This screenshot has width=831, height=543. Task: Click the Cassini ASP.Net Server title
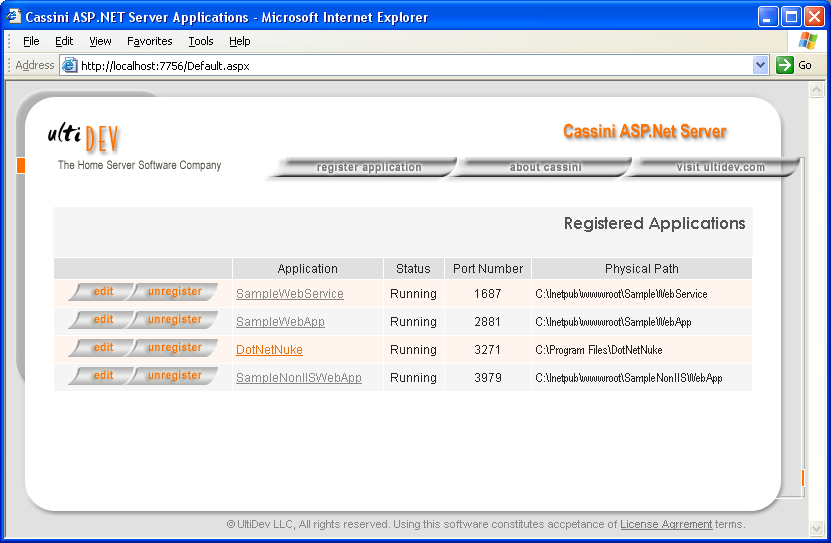click(x=644, y=131)
